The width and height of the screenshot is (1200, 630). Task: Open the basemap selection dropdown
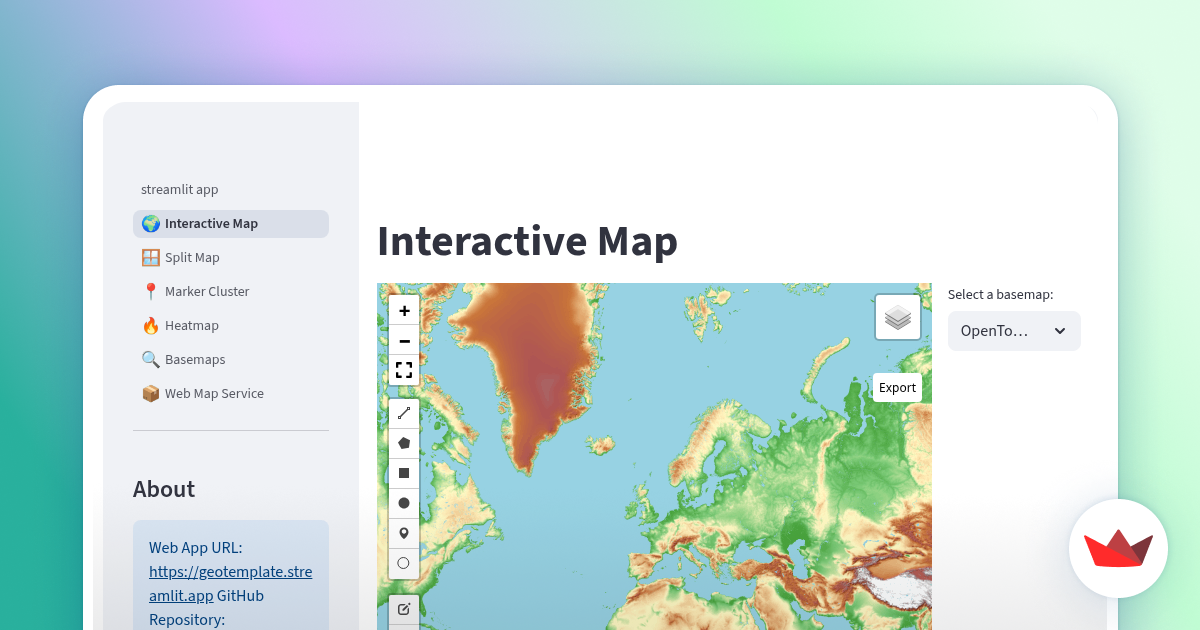point(1014,331)
